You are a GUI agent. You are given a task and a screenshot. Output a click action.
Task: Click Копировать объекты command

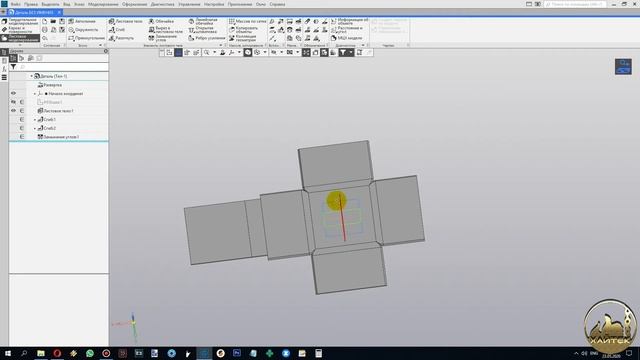point(244,30)
